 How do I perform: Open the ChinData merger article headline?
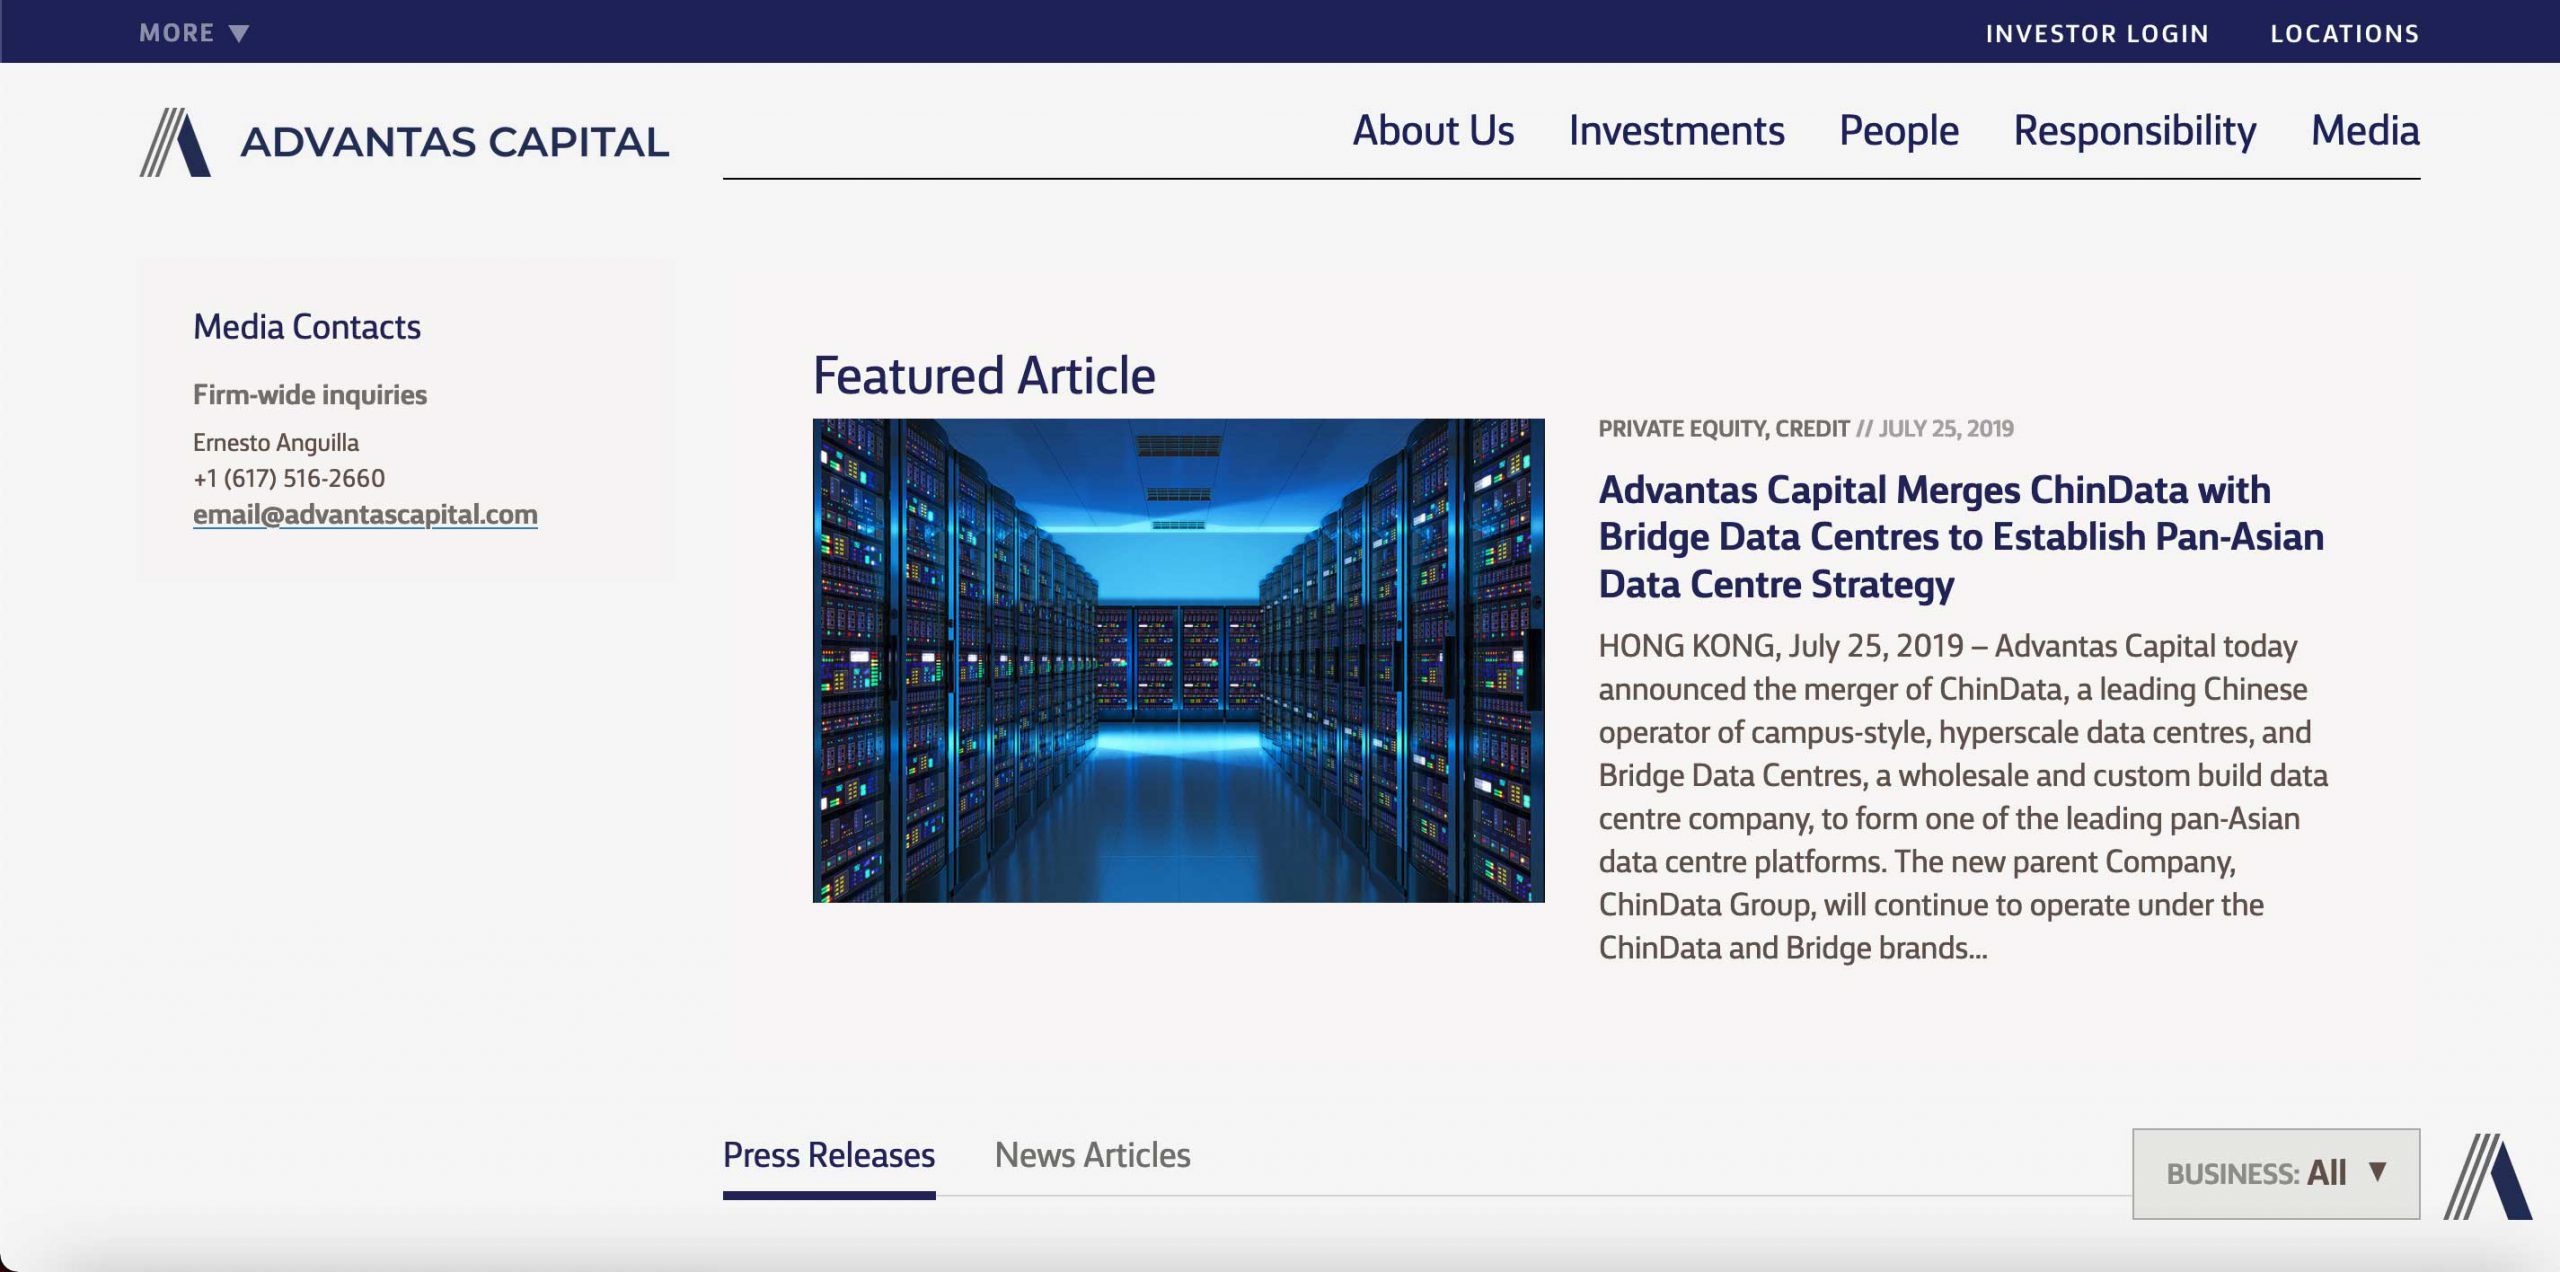tap(1961, 537)
